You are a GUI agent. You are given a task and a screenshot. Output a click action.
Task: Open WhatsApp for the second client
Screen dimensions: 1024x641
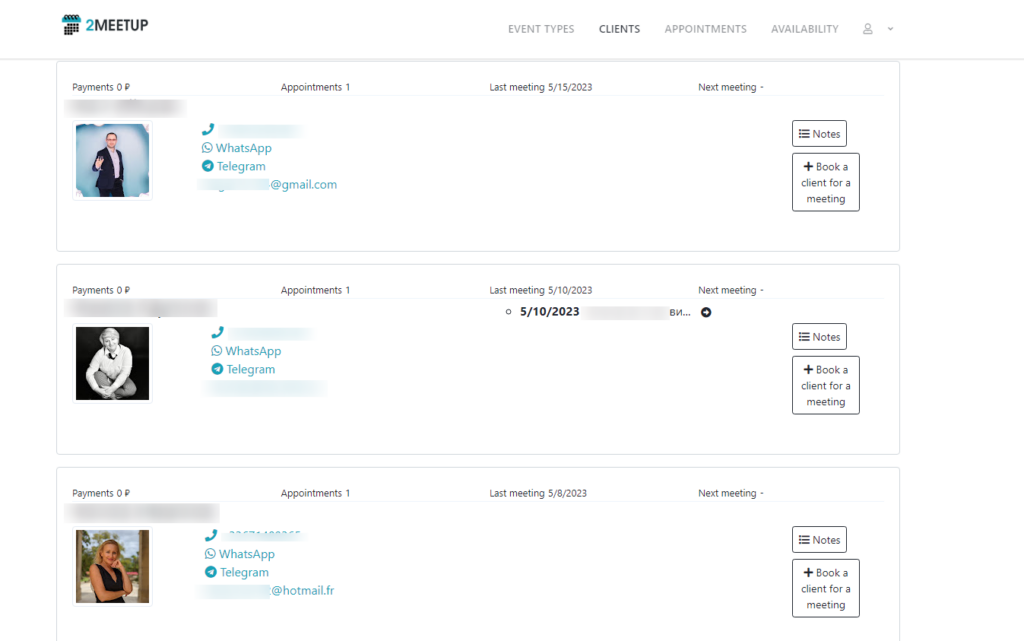pos(217,350)
